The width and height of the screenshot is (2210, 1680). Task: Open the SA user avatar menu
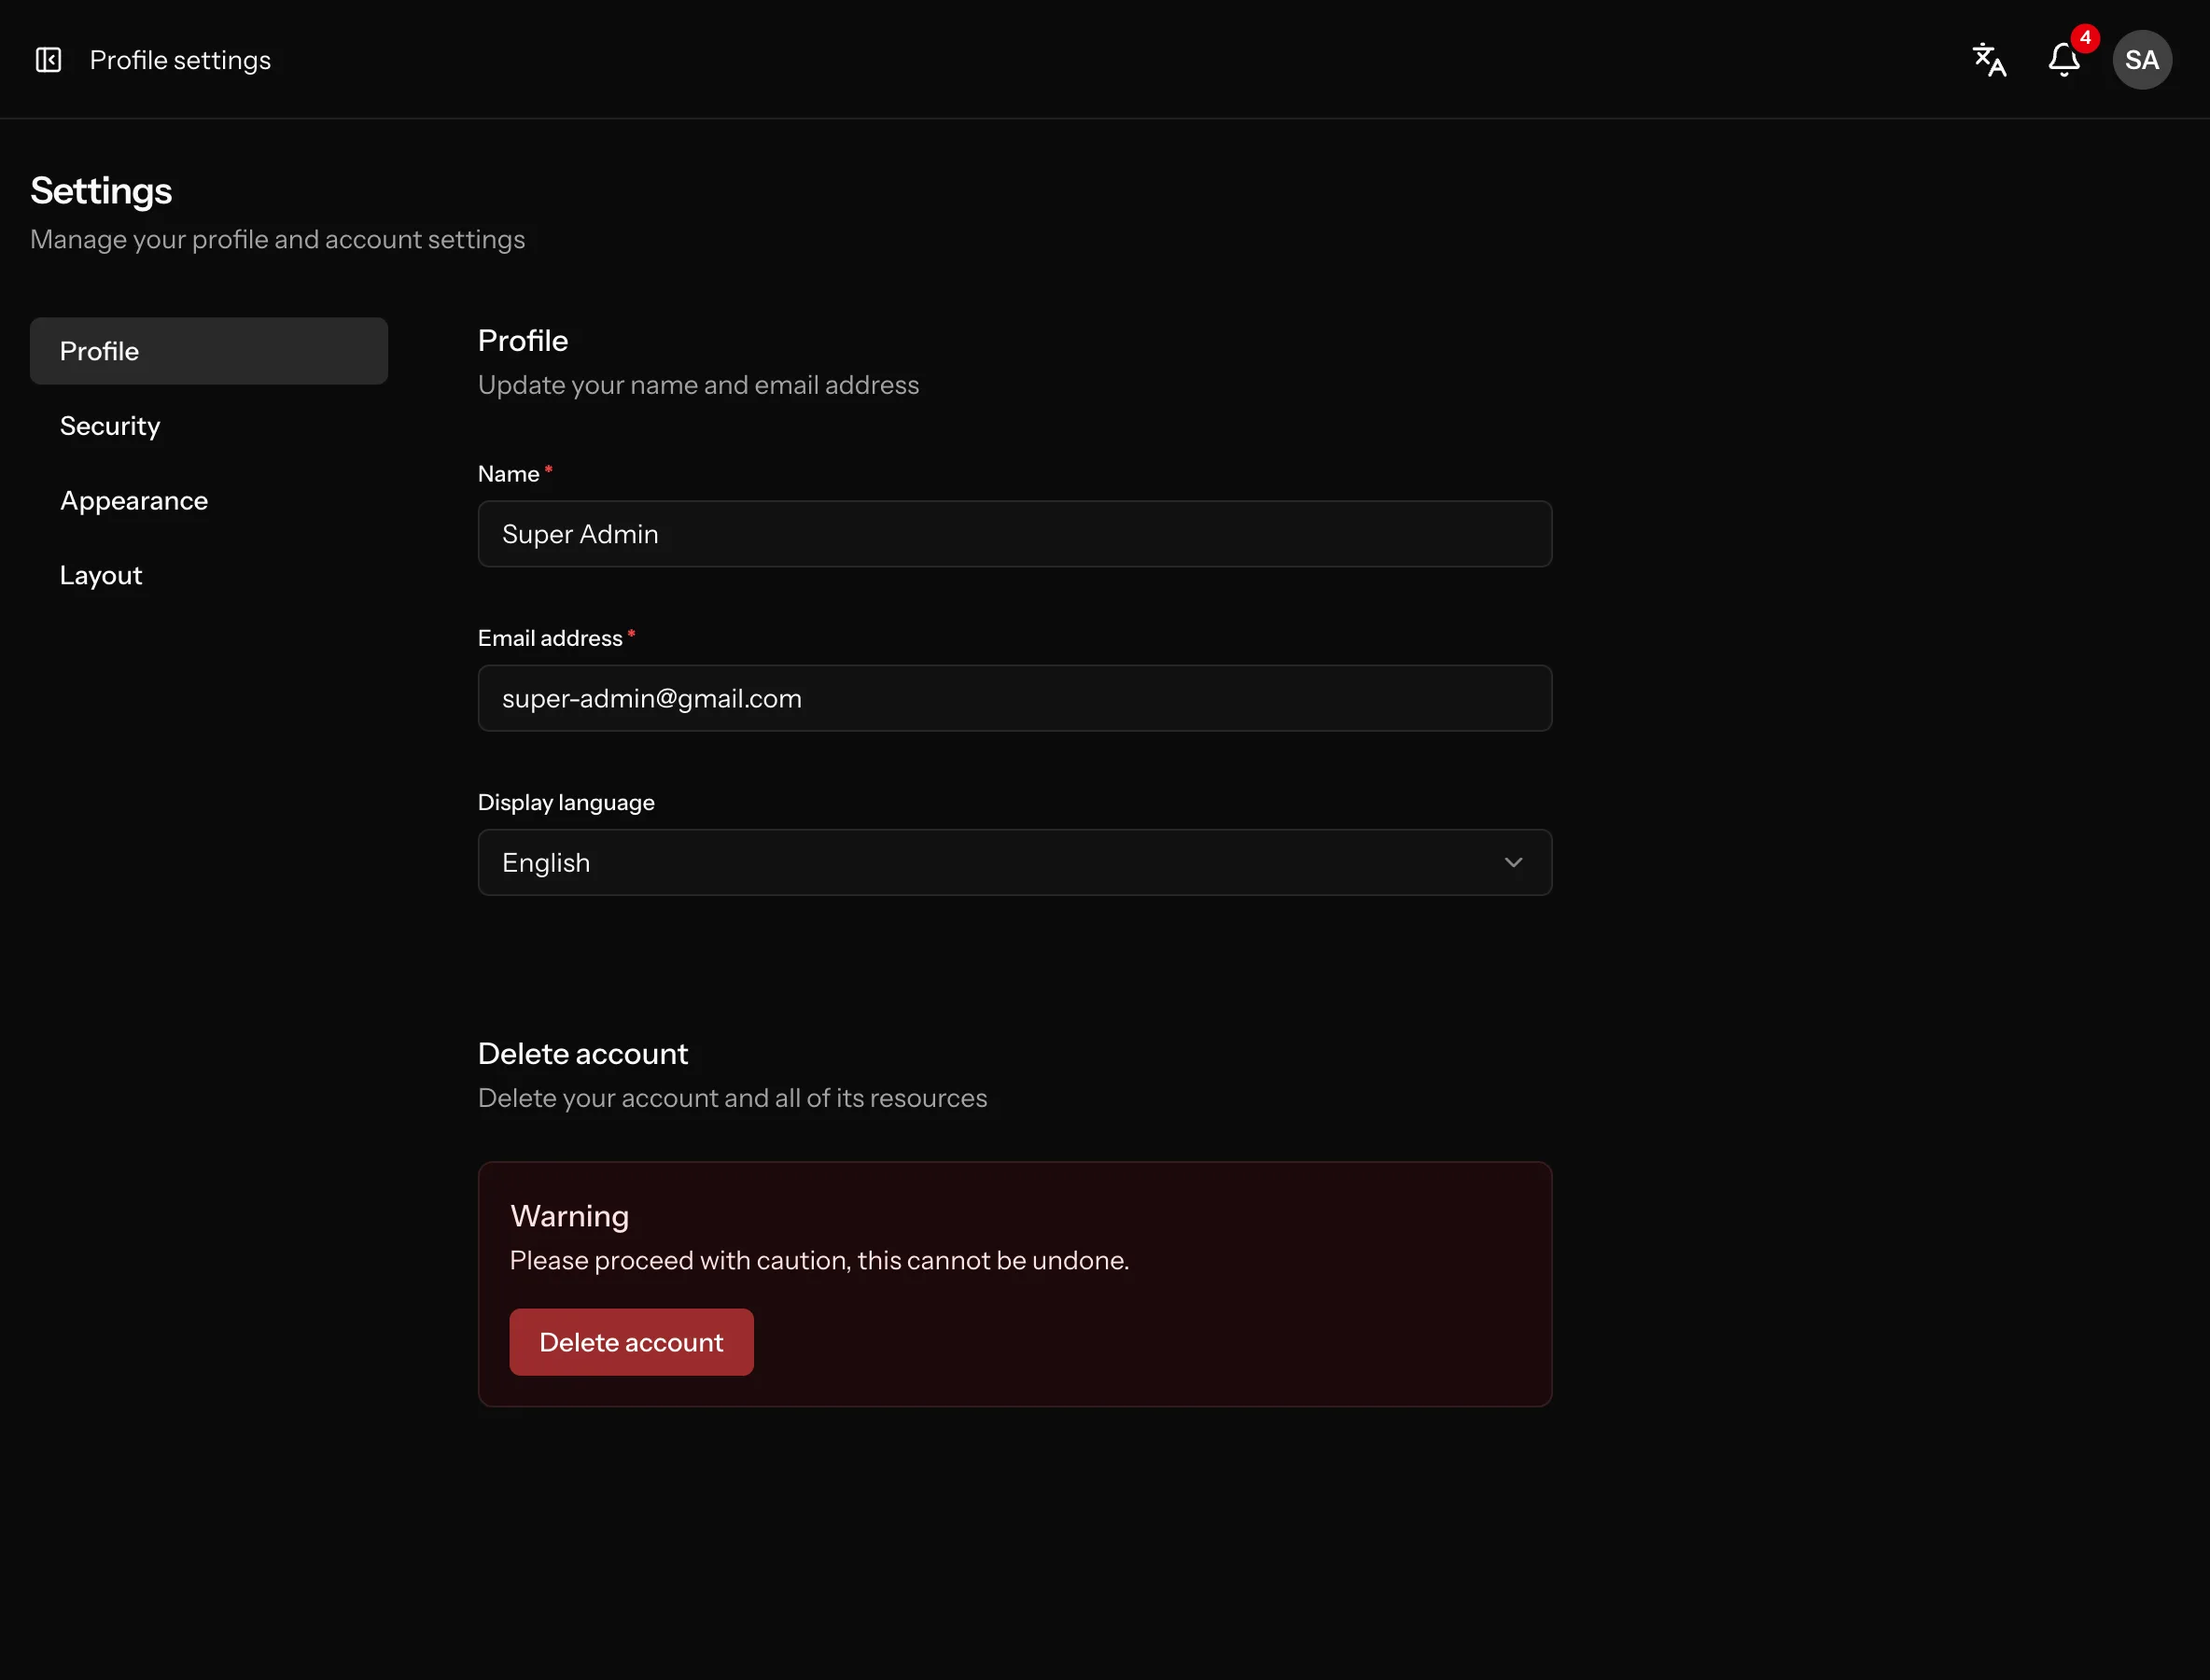coord(2142,60)
